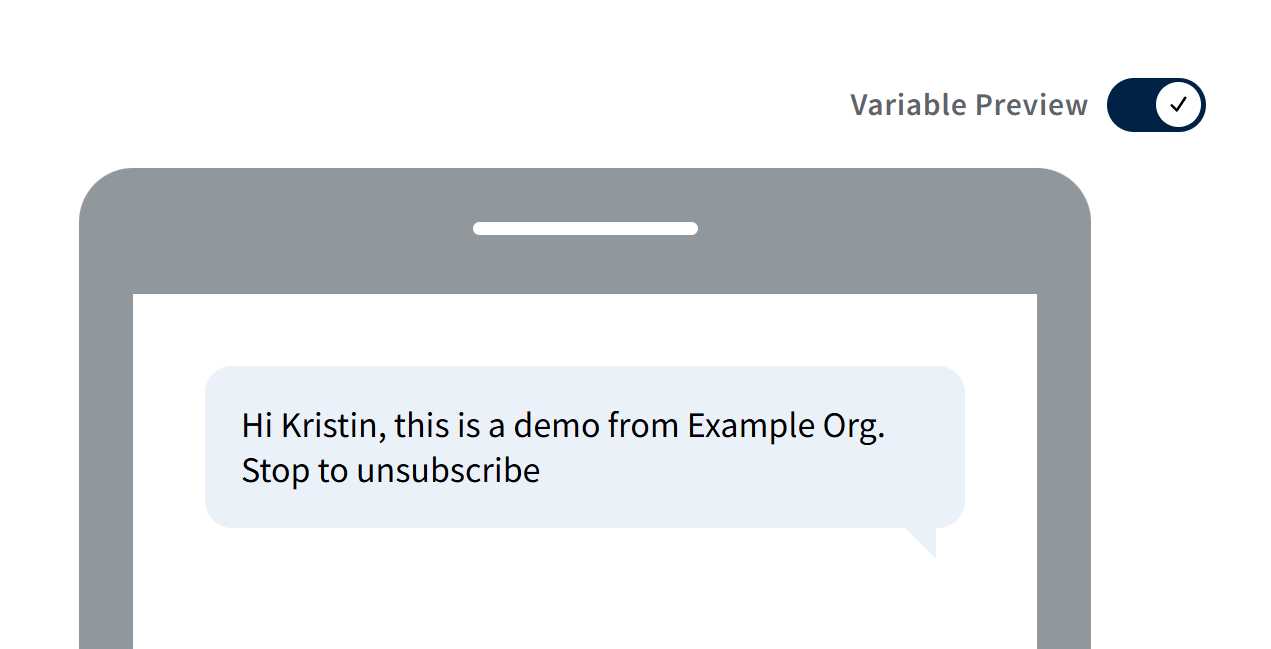
Task: Click the second line of the preview message
Action: (x=390, y=470)
